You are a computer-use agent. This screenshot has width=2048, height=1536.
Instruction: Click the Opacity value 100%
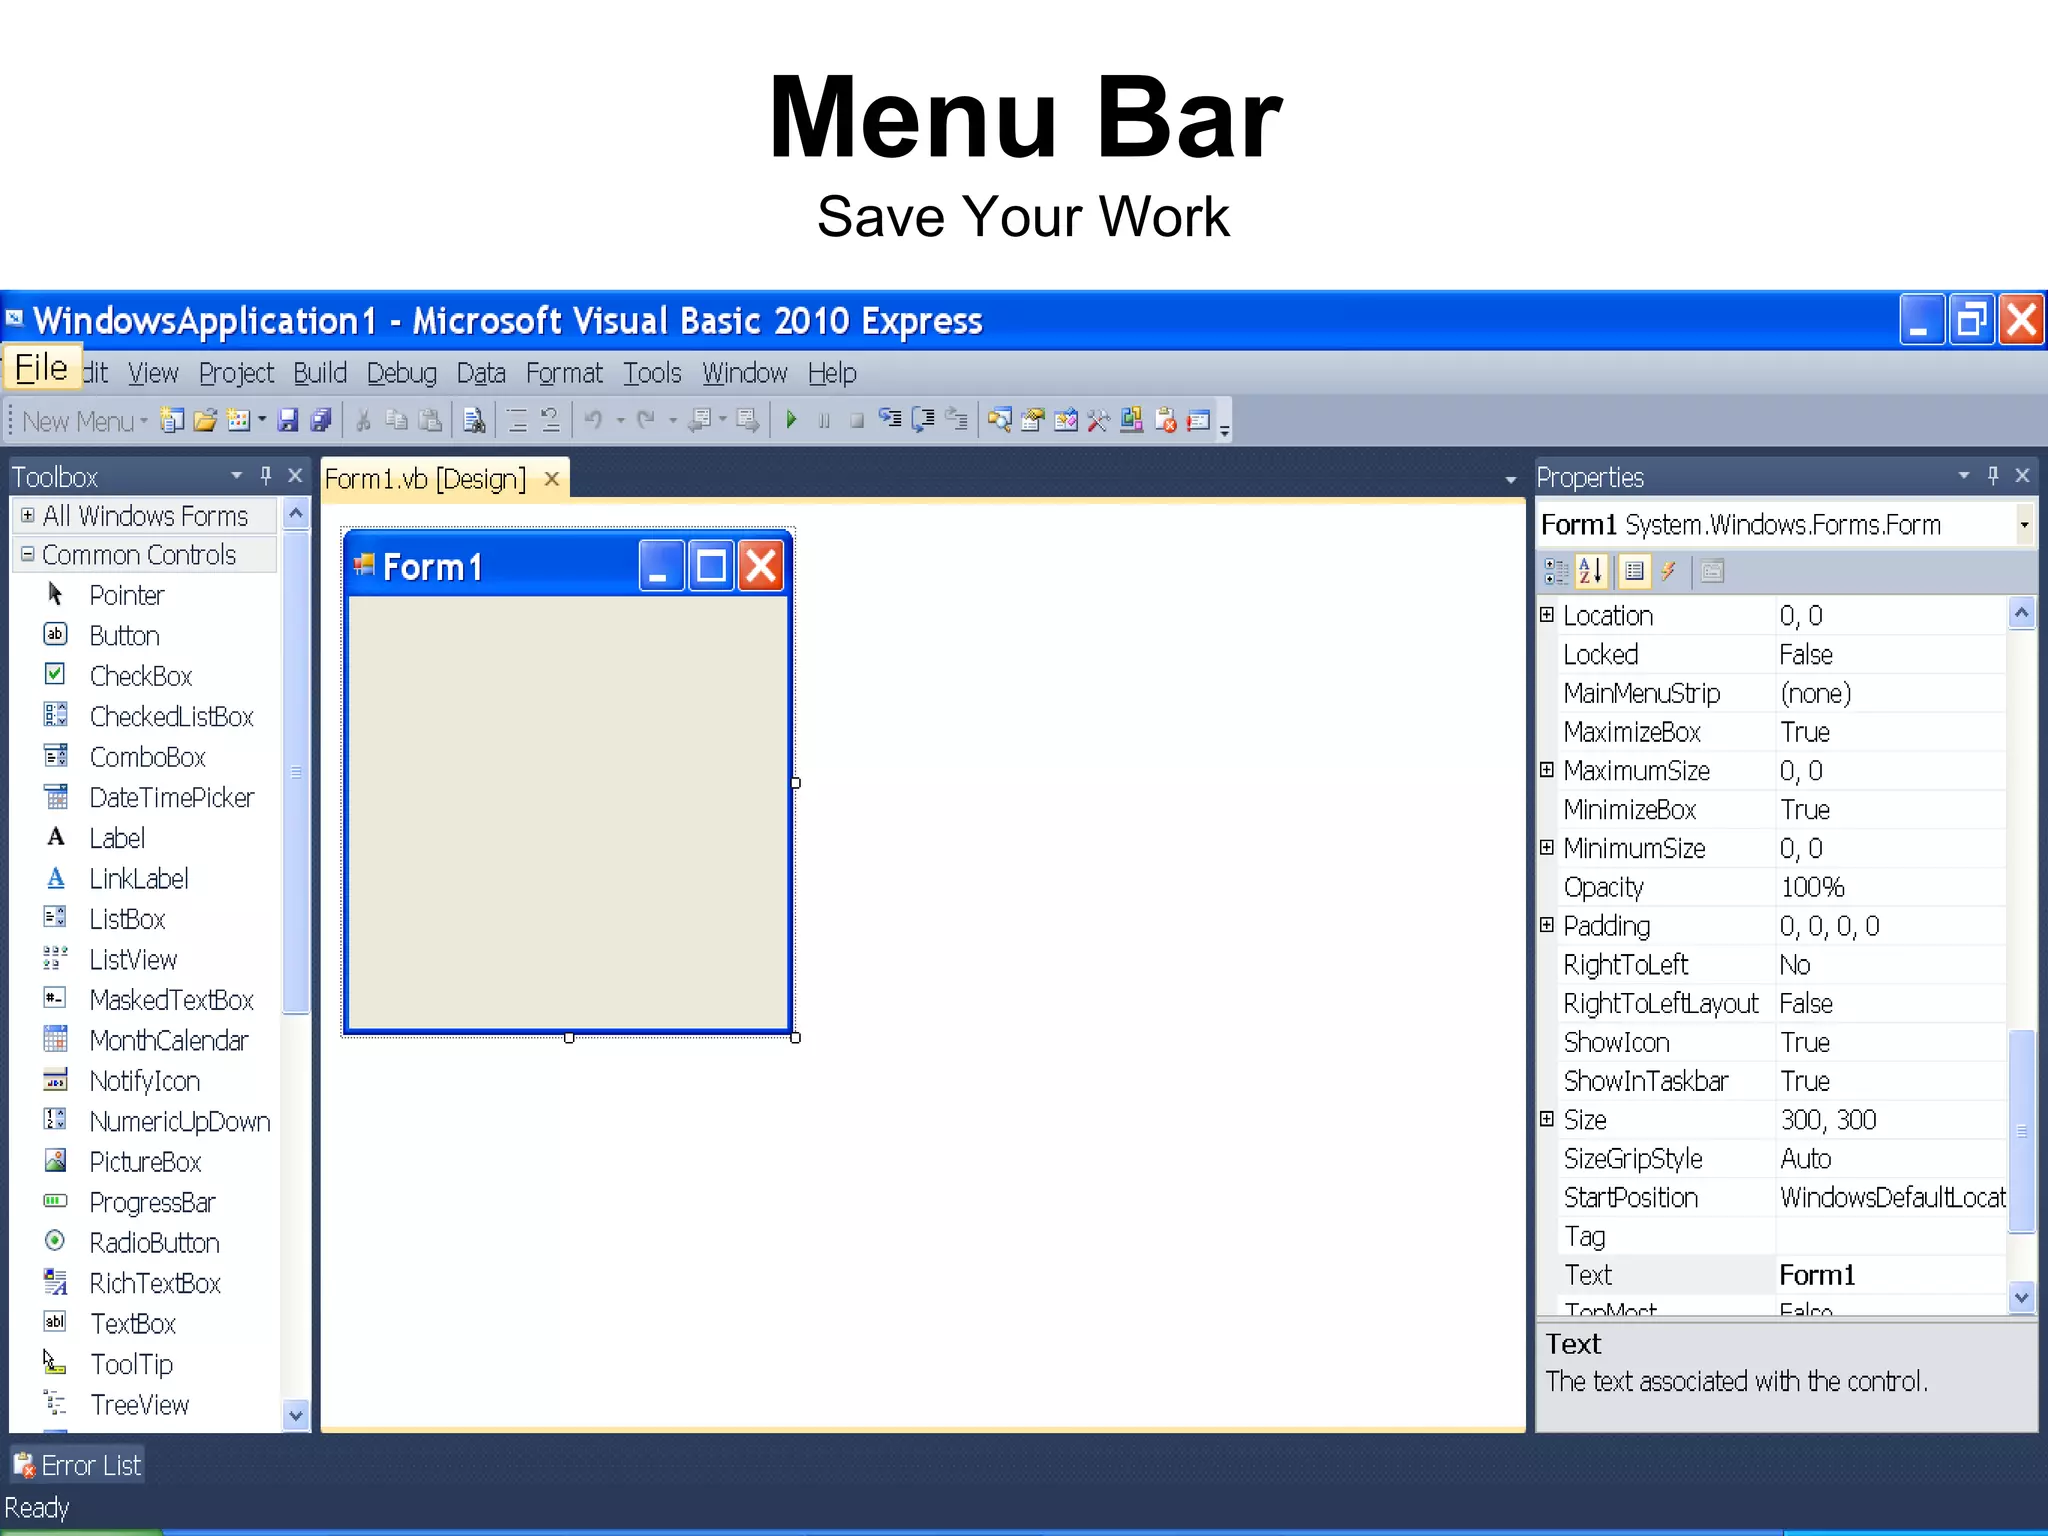[1812, 887]
